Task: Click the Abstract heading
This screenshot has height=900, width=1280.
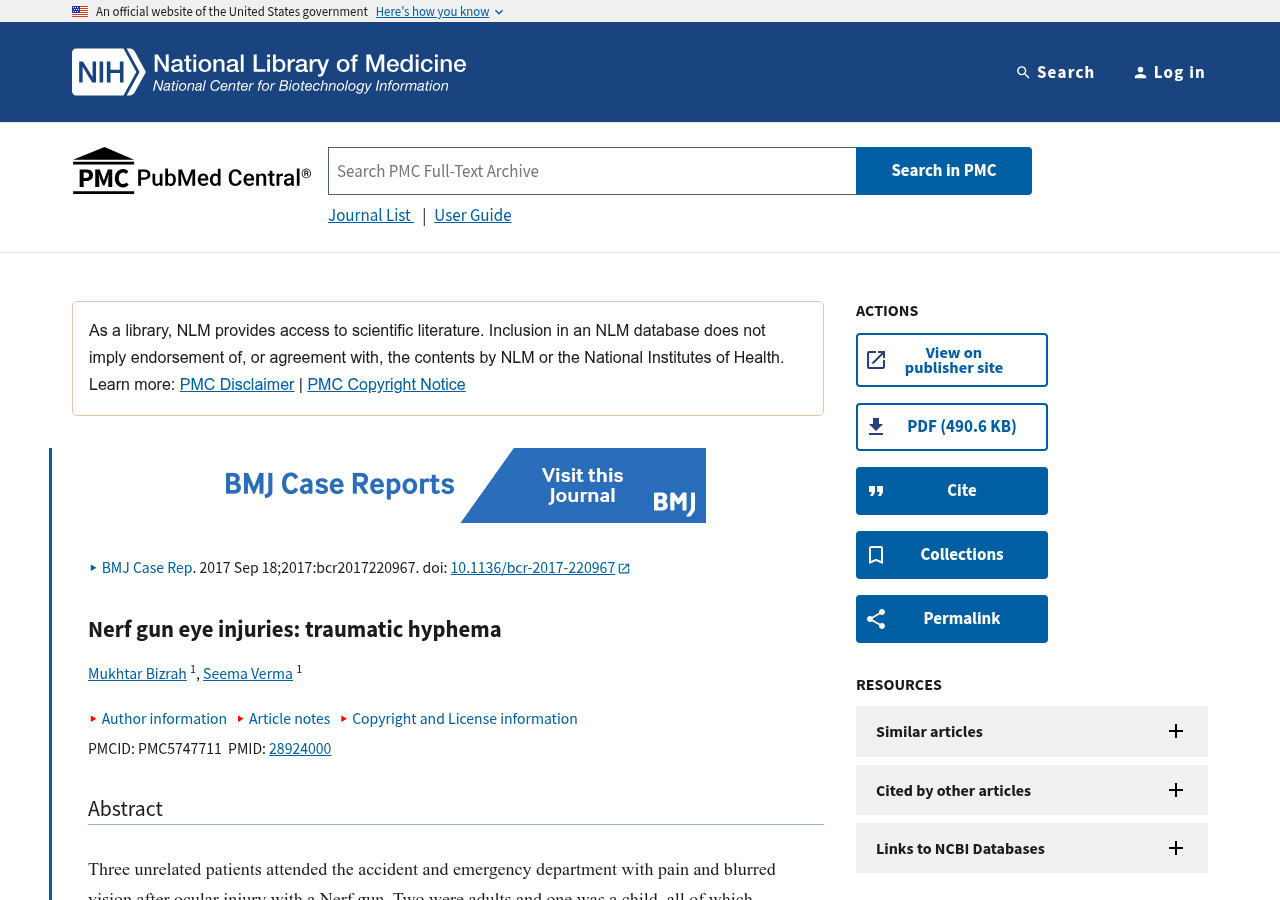Action: coord(125,808)
